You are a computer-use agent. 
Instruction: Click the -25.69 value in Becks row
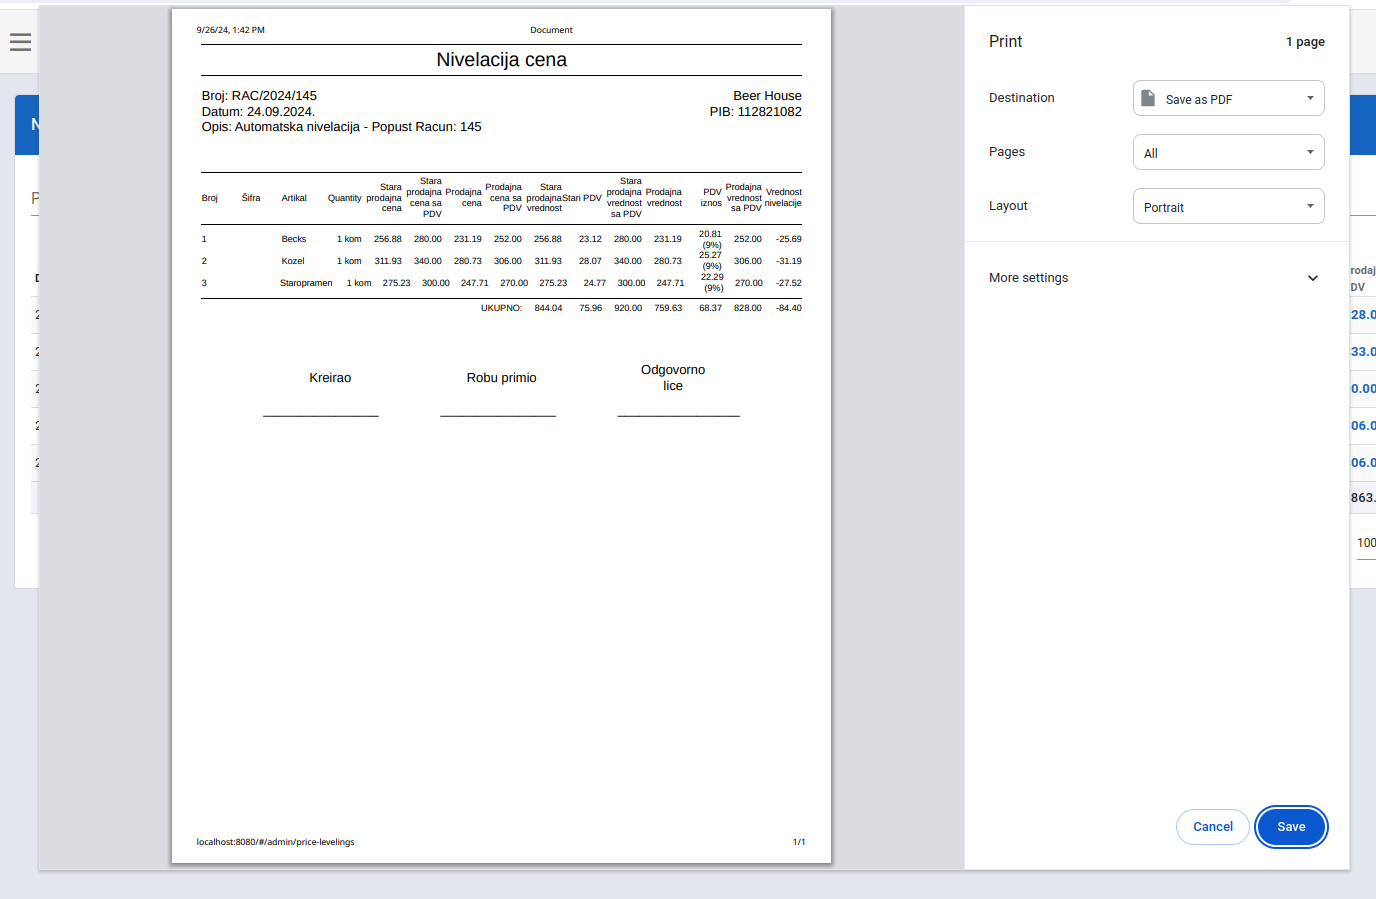[x=789, y=239]
